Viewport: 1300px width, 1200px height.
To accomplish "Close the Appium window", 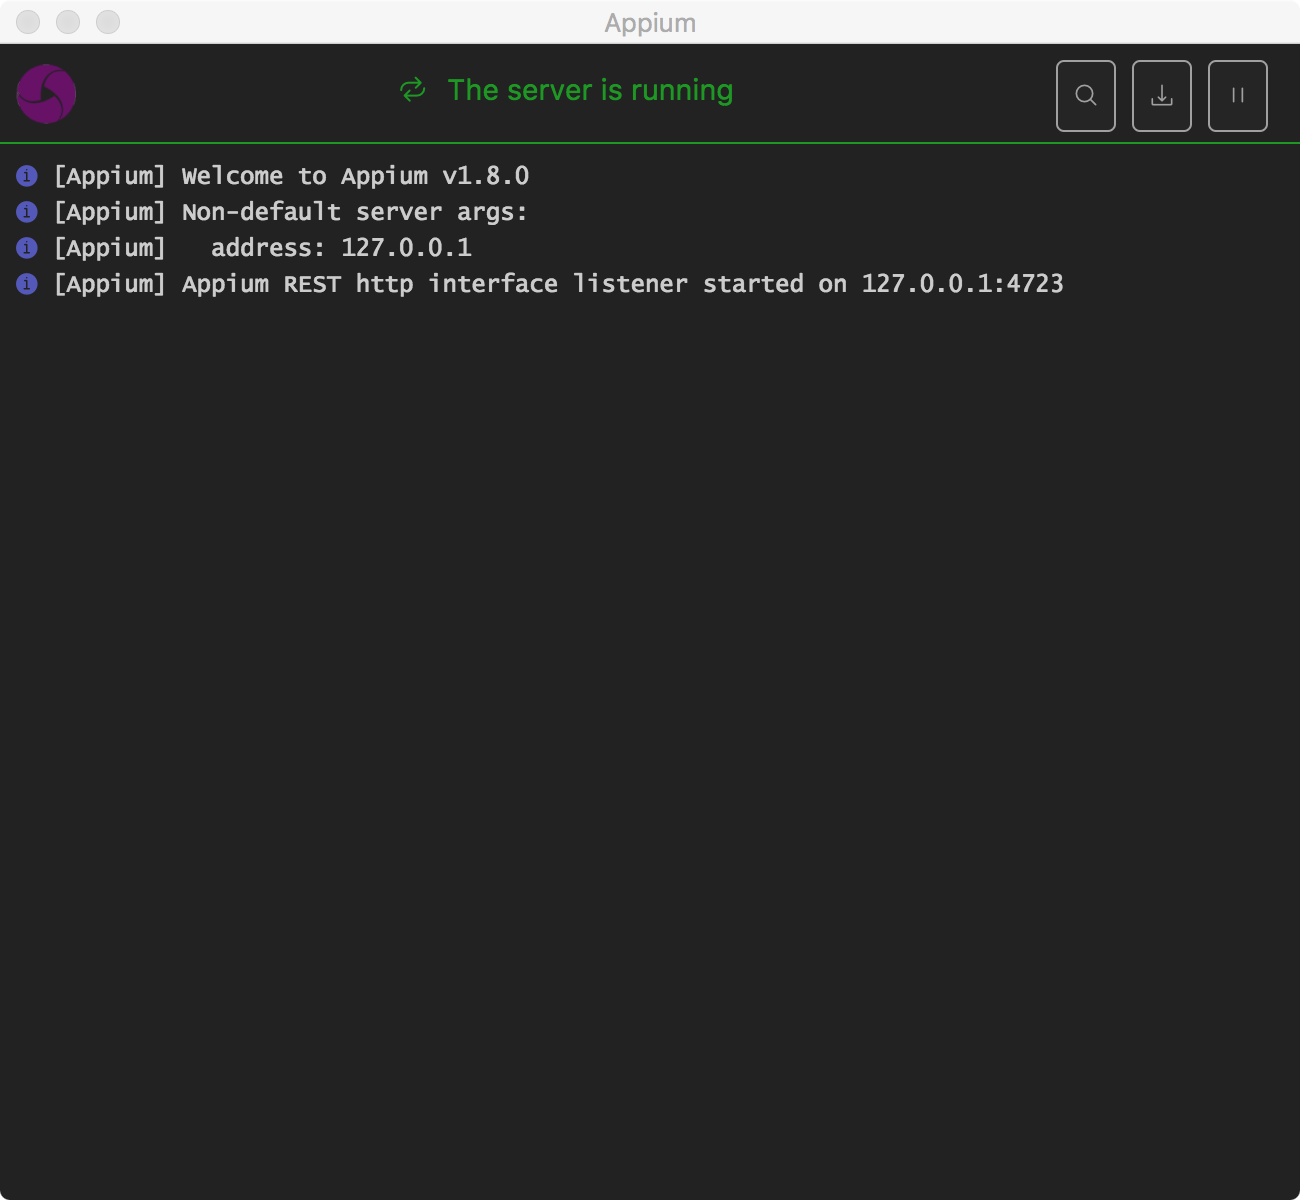I will tap(28, 22).
